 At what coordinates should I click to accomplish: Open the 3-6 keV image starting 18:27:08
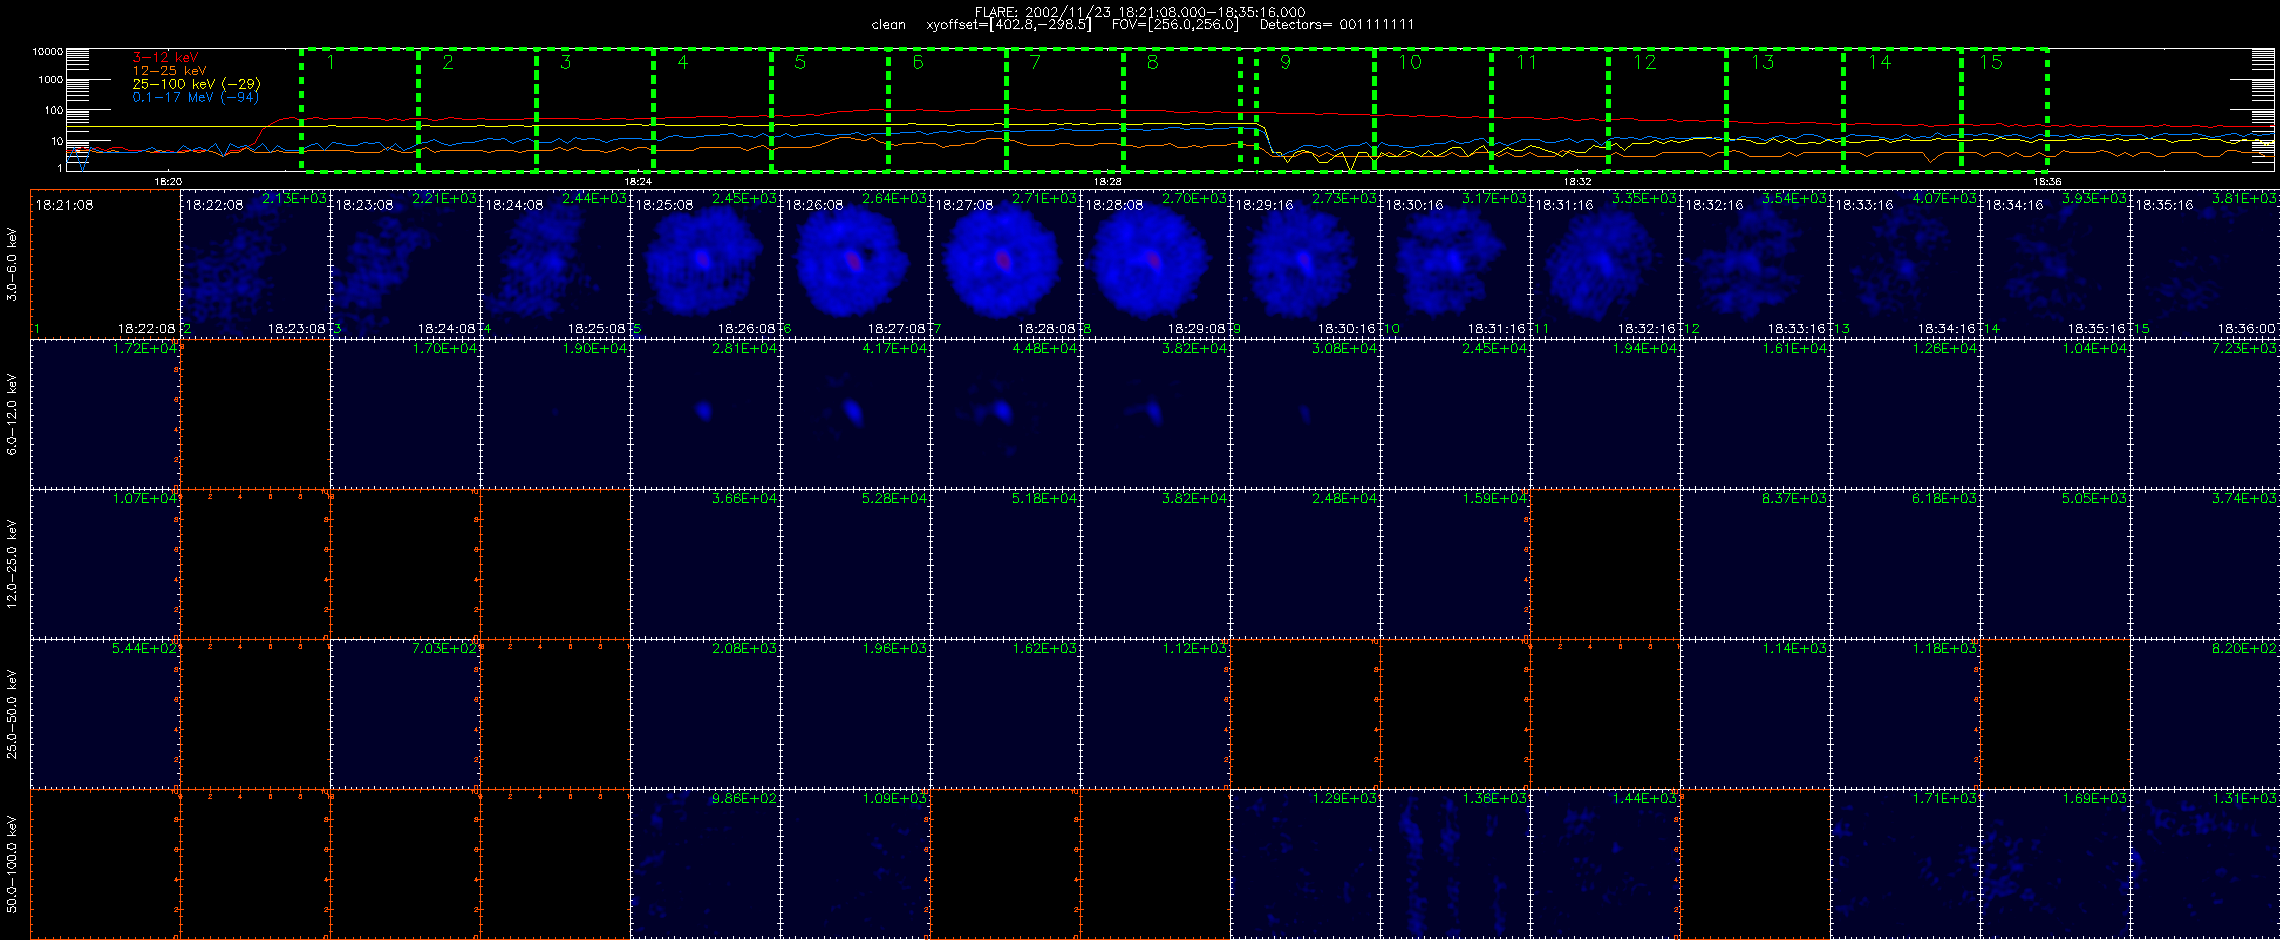pos(1005,264)
